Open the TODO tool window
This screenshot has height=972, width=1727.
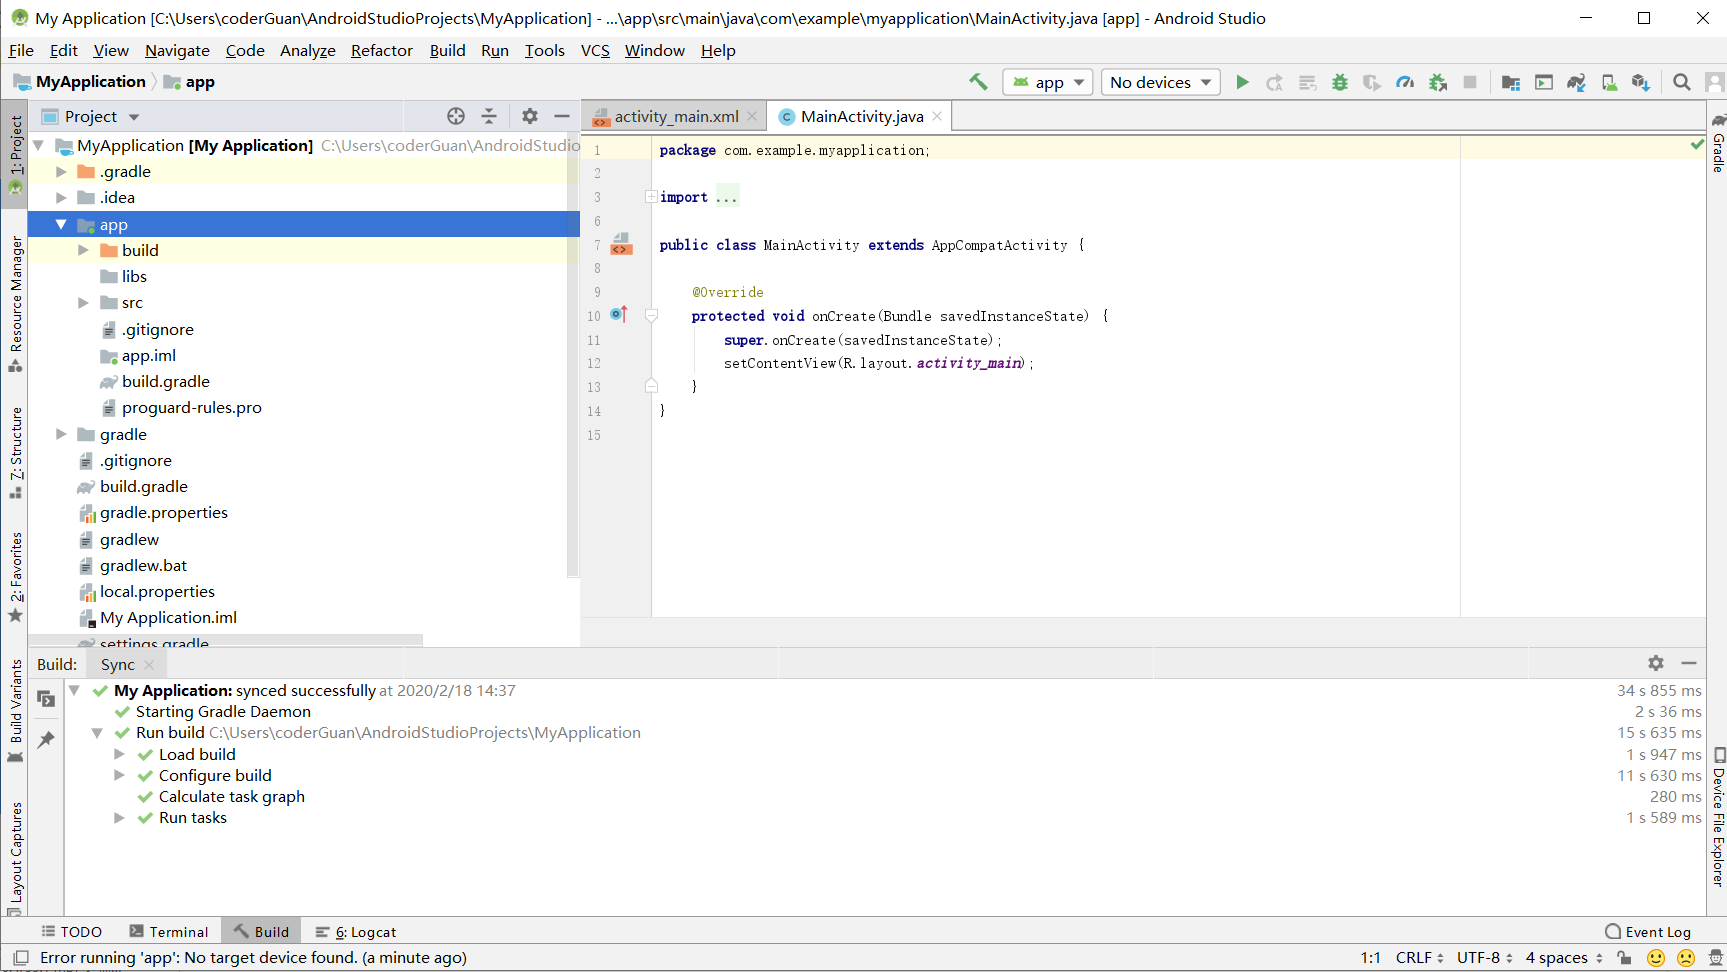pos(71,931)
